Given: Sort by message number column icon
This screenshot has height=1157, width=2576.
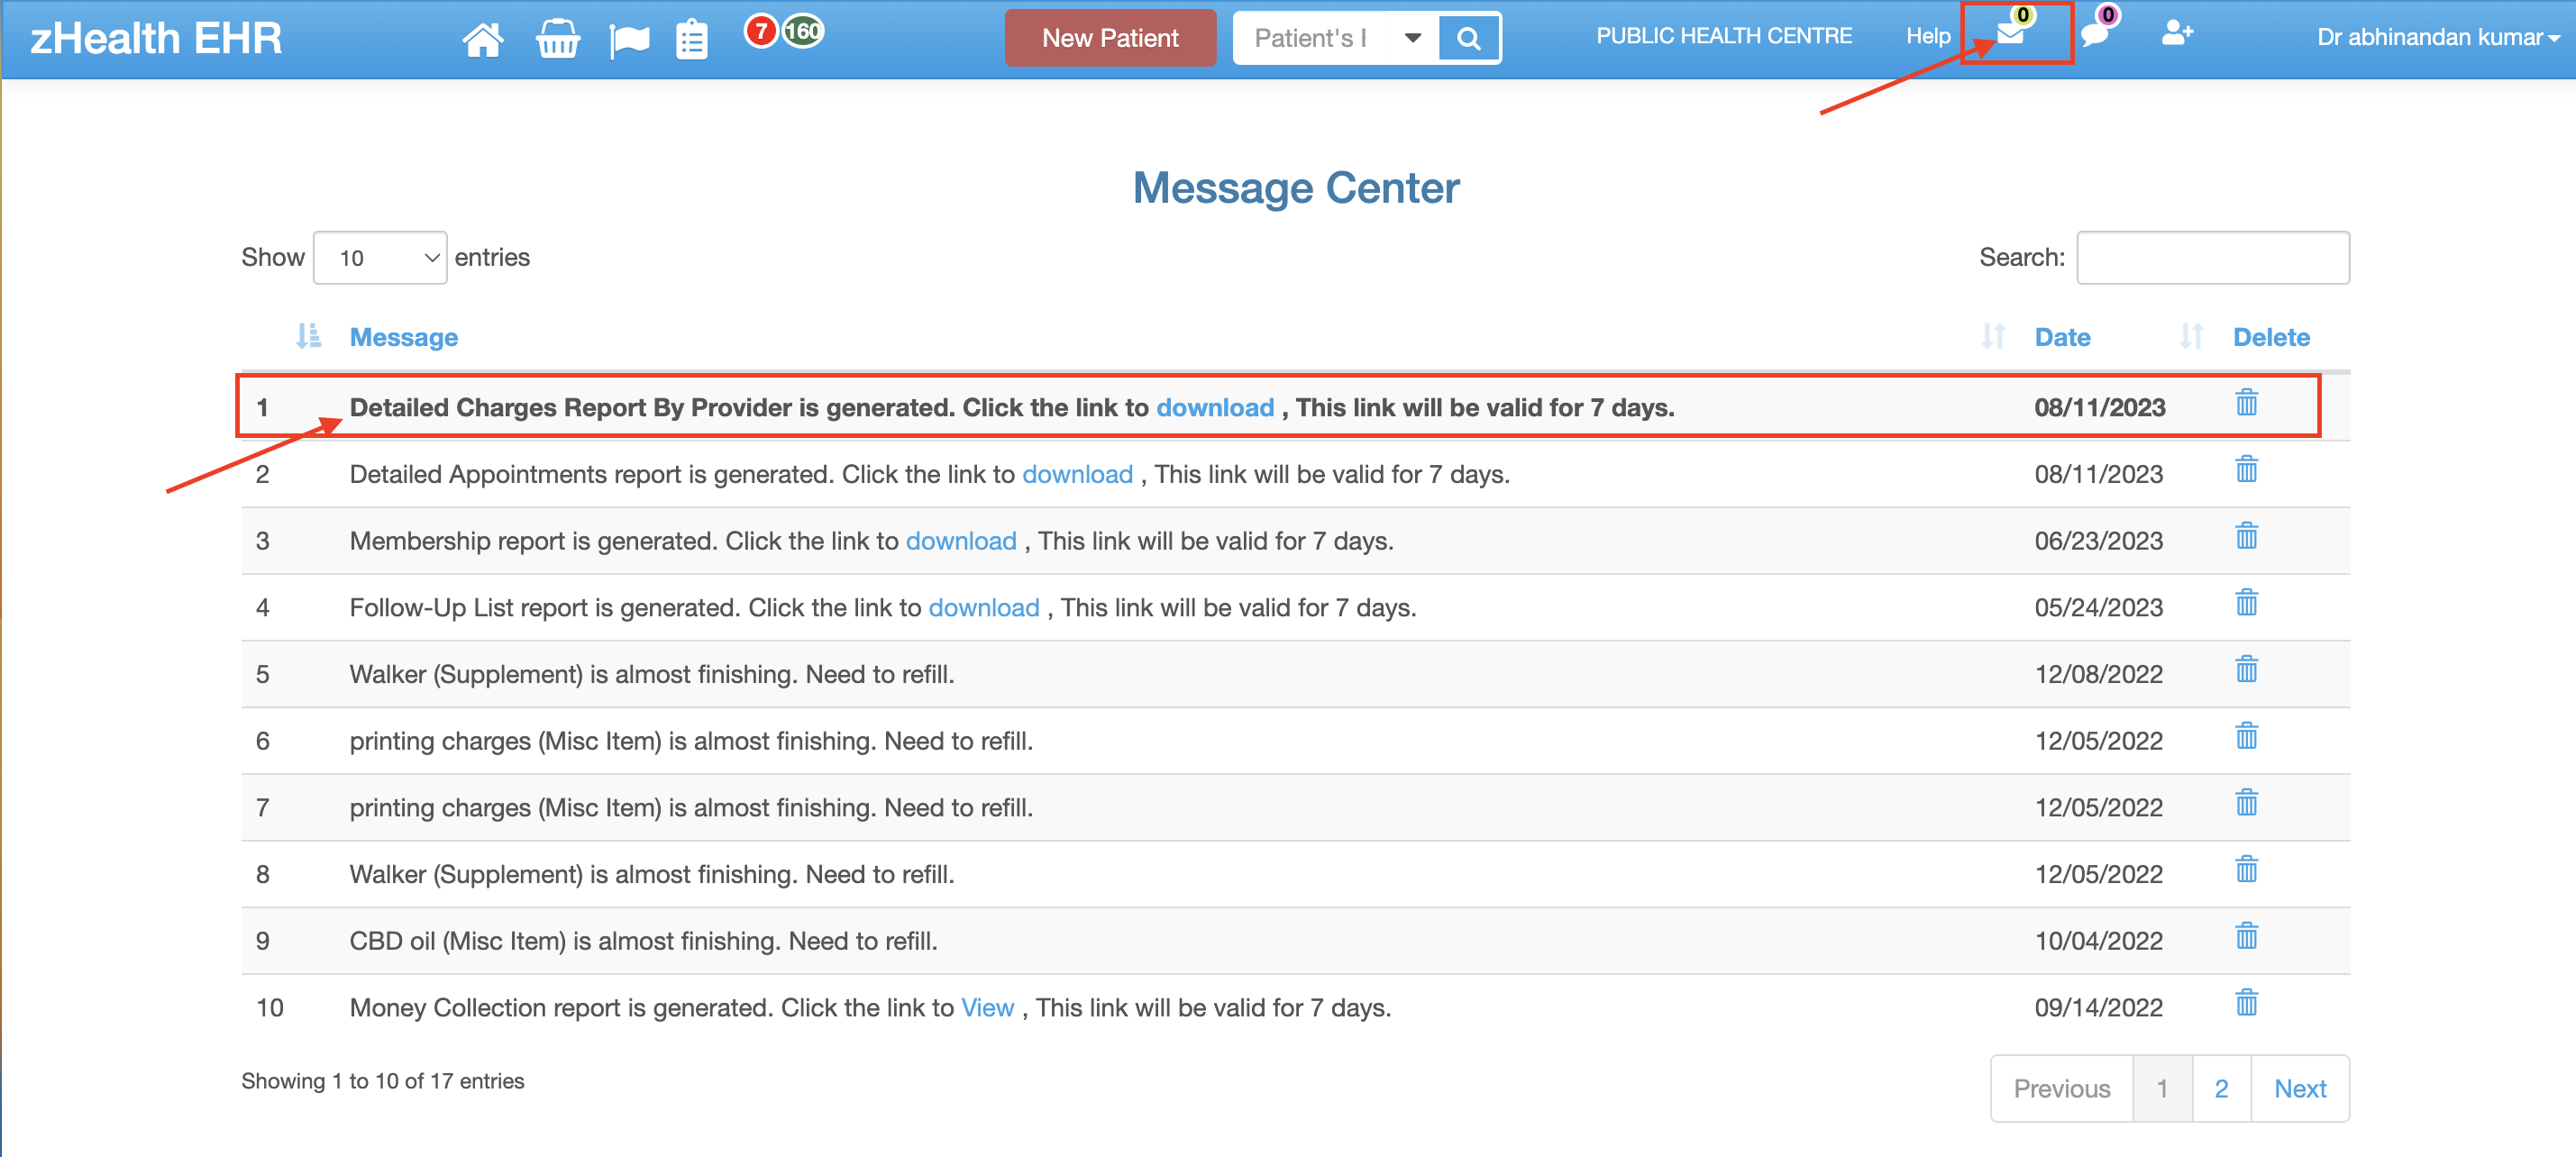Looking at the screenshot, I should pos(308,336).
